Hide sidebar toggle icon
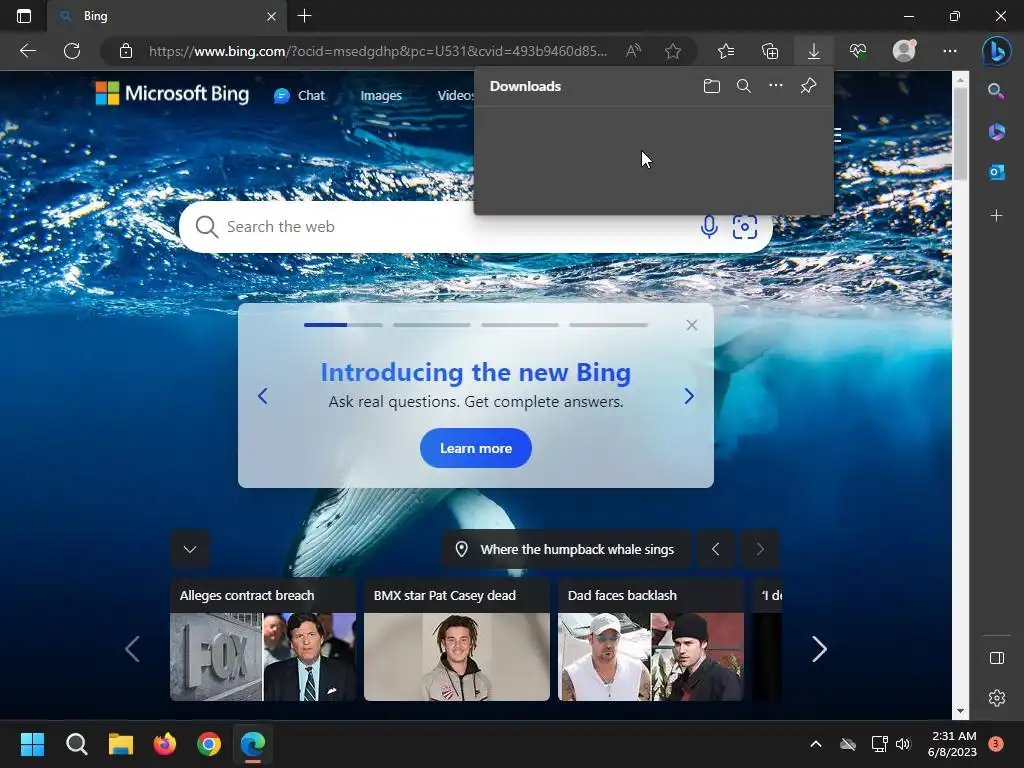1024x768 pixels. [997, 658]
